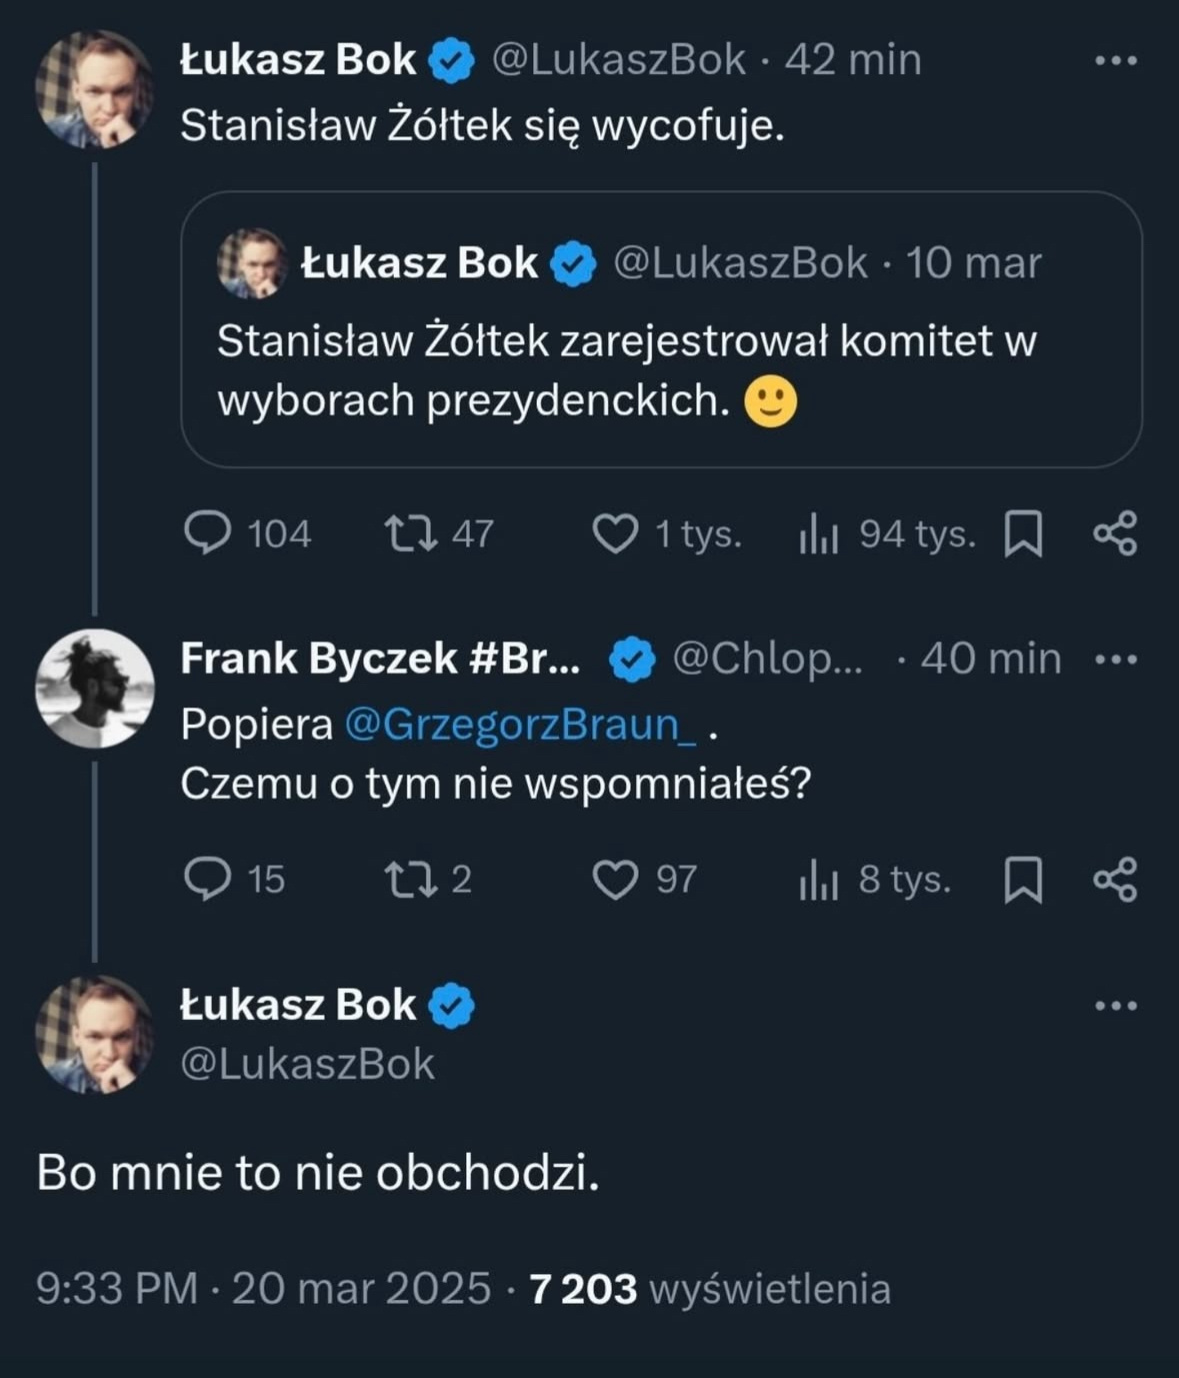Share the top tweet by Łukasz Bok

point(1115,533)
